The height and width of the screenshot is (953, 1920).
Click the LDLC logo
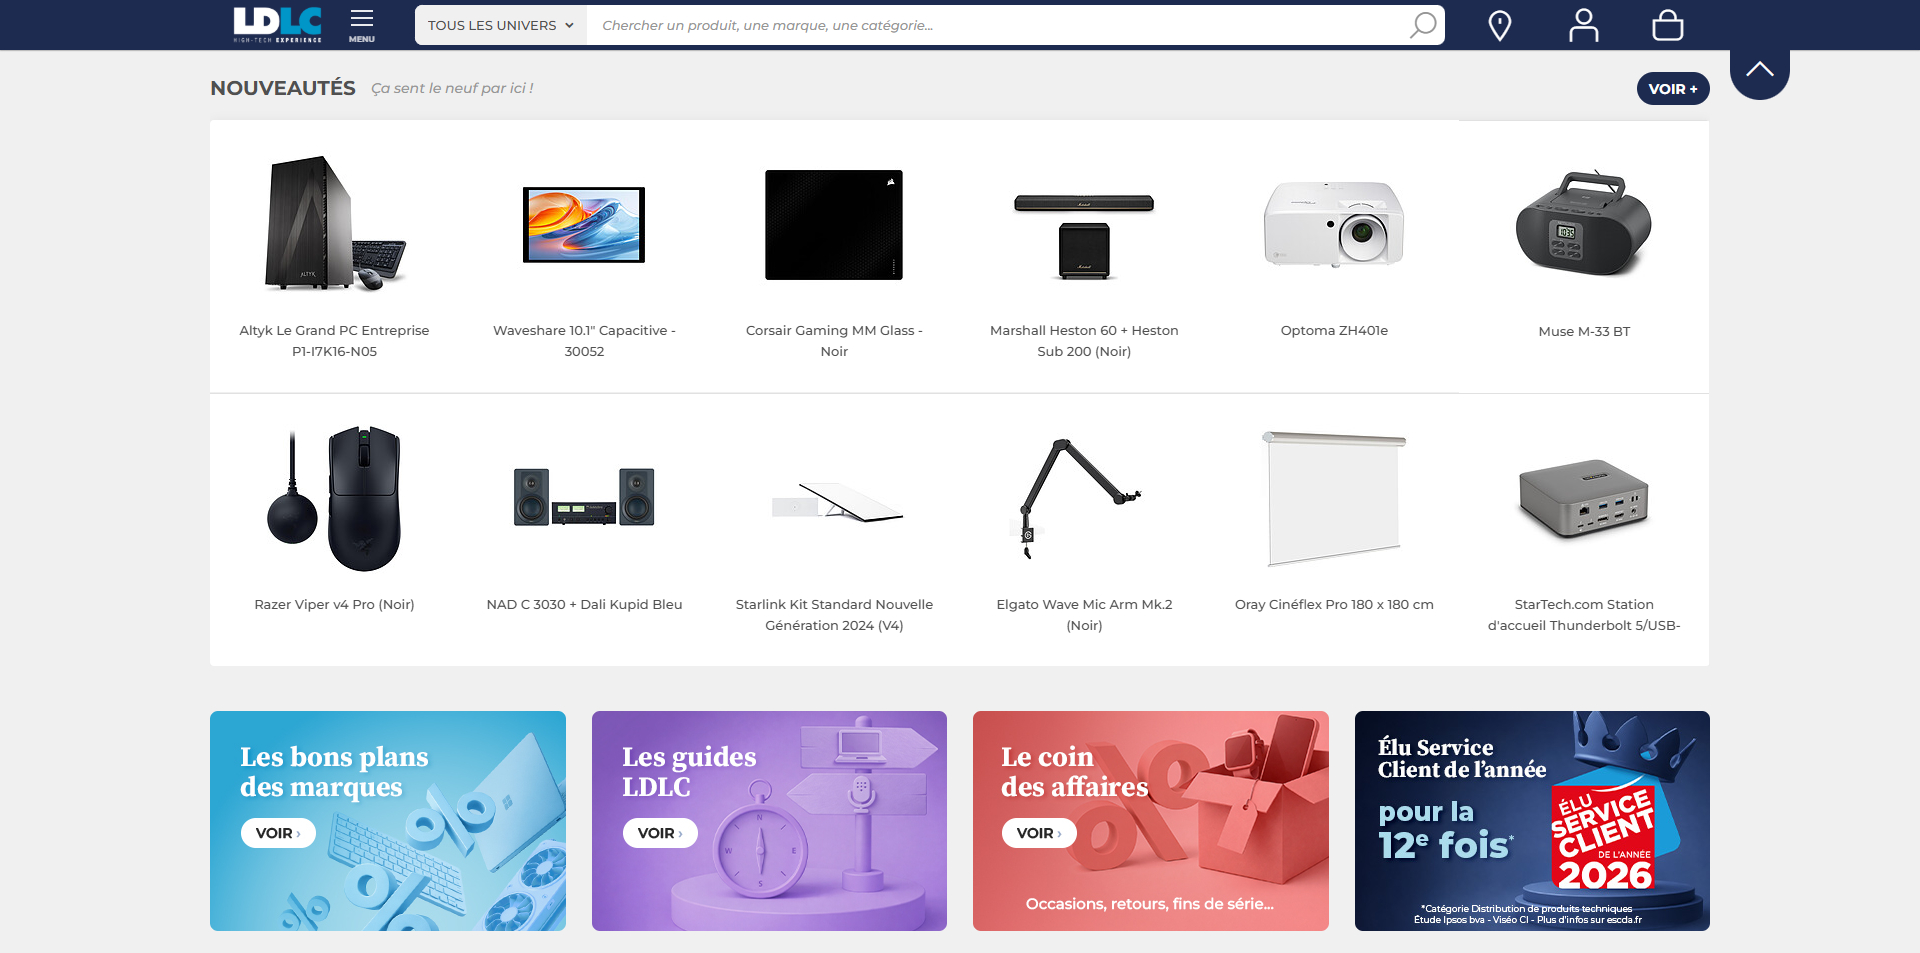tap(278, 25)
